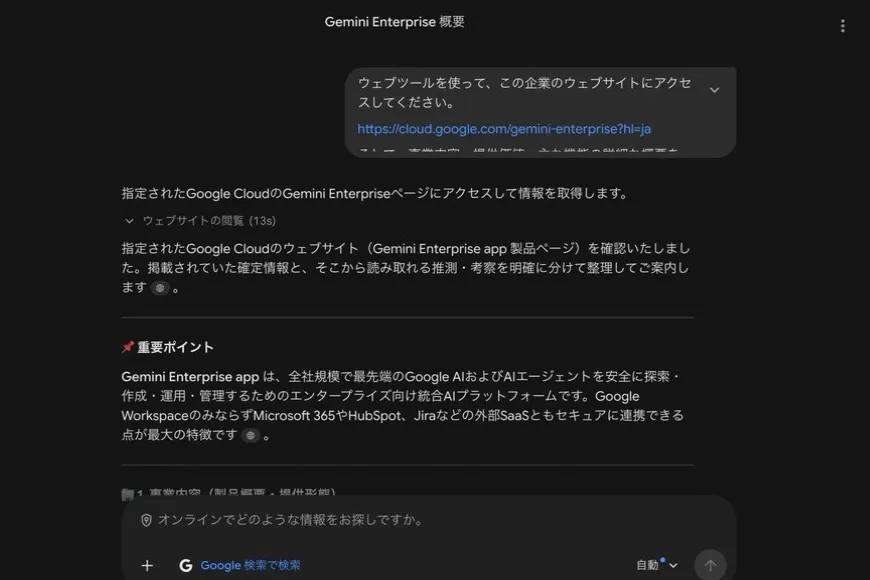
Task: Click the 重要ポイント heading
Action: [x=175, y=347]
